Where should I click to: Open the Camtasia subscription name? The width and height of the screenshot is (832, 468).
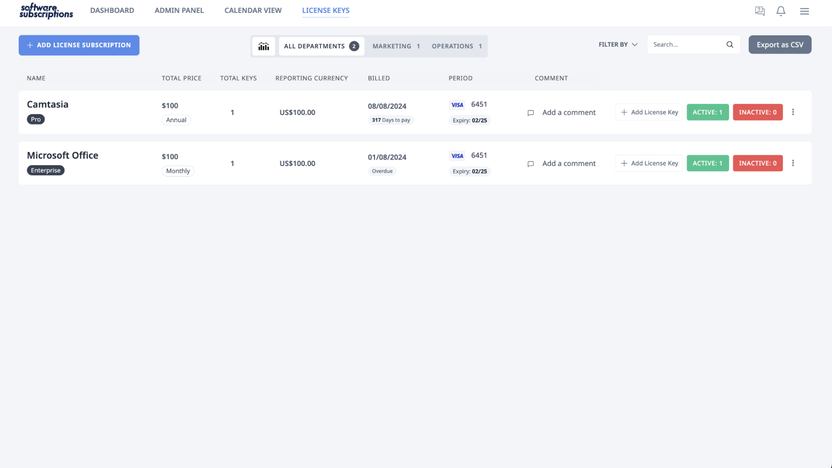[48, 105]
